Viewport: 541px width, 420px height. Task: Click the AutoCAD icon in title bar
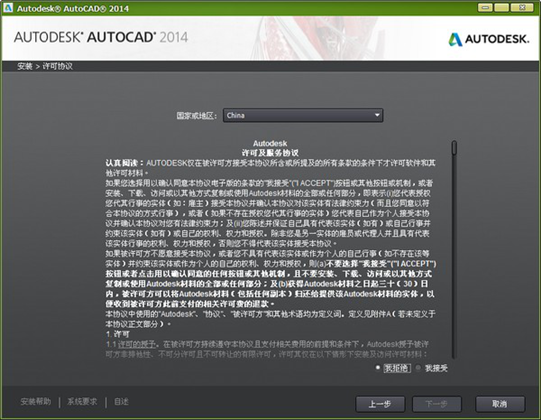[x=8, y=7]
